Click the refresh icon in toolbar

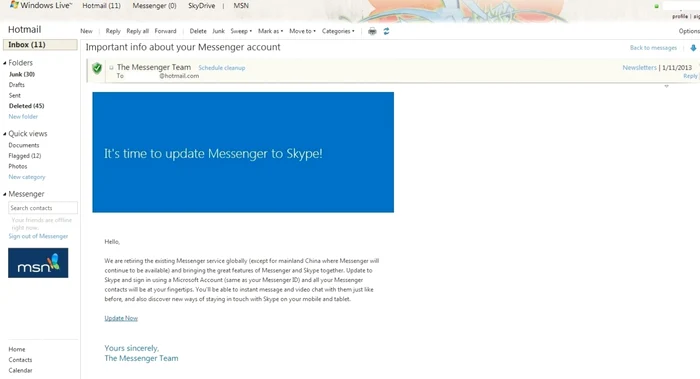[386, 31]
